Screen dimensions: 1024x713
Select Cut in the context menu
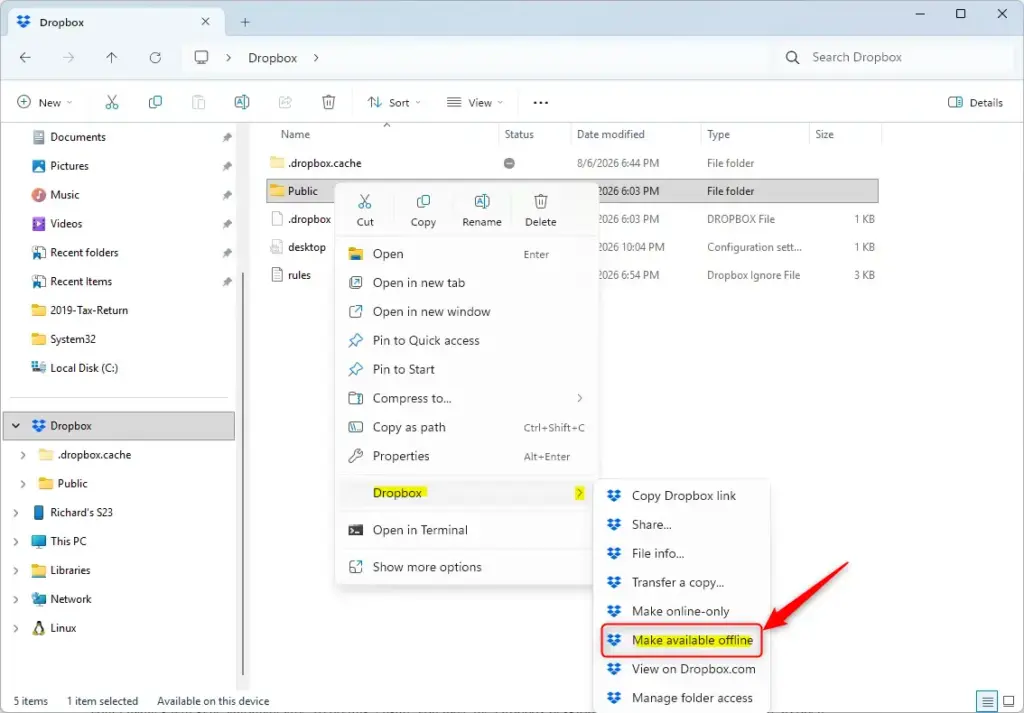[x=365, y=210]
